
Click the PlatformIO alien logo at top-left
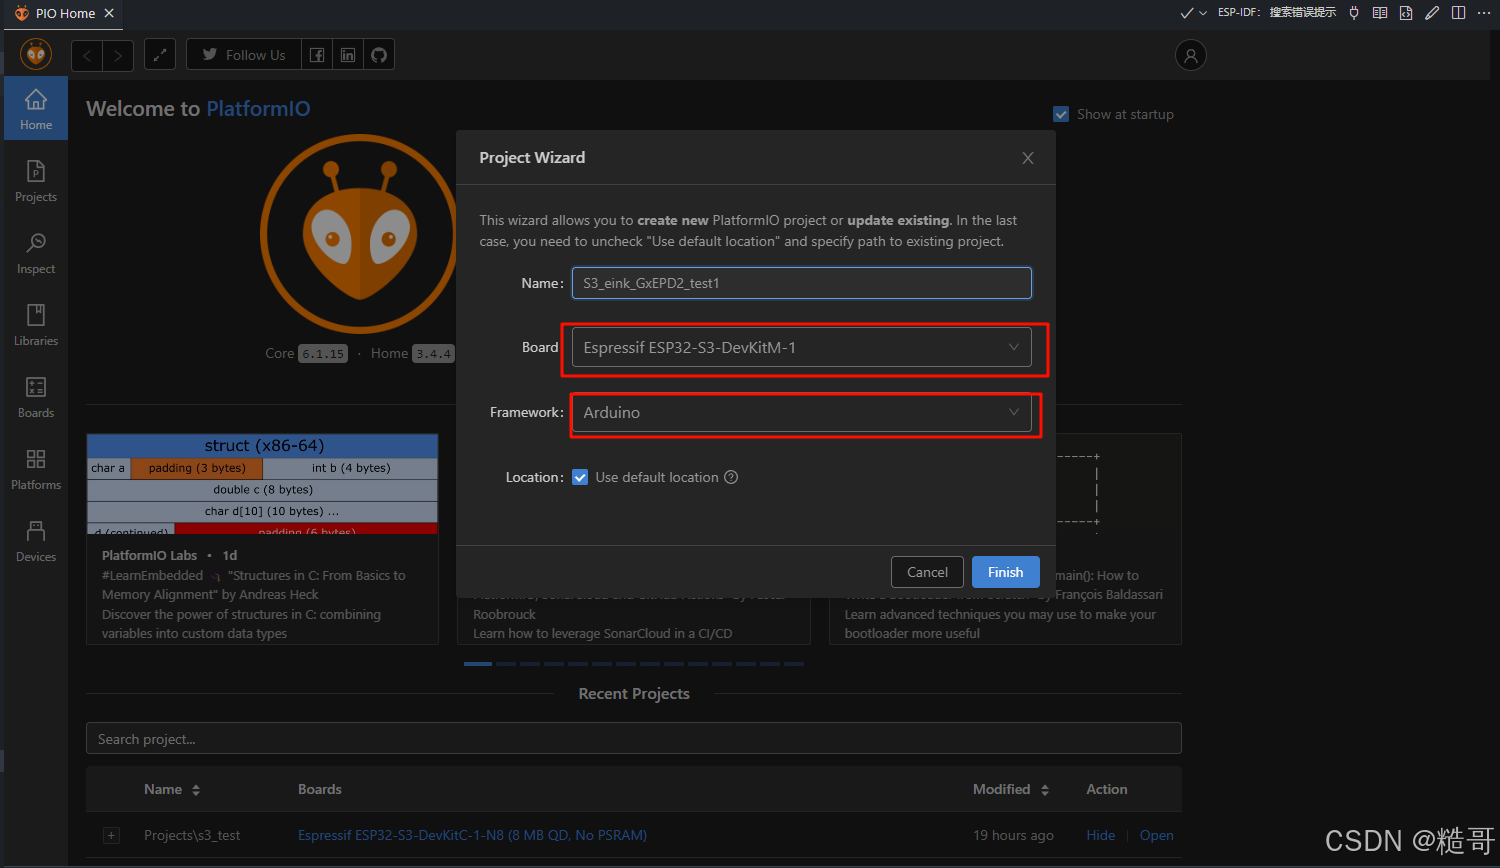[36, 54]
